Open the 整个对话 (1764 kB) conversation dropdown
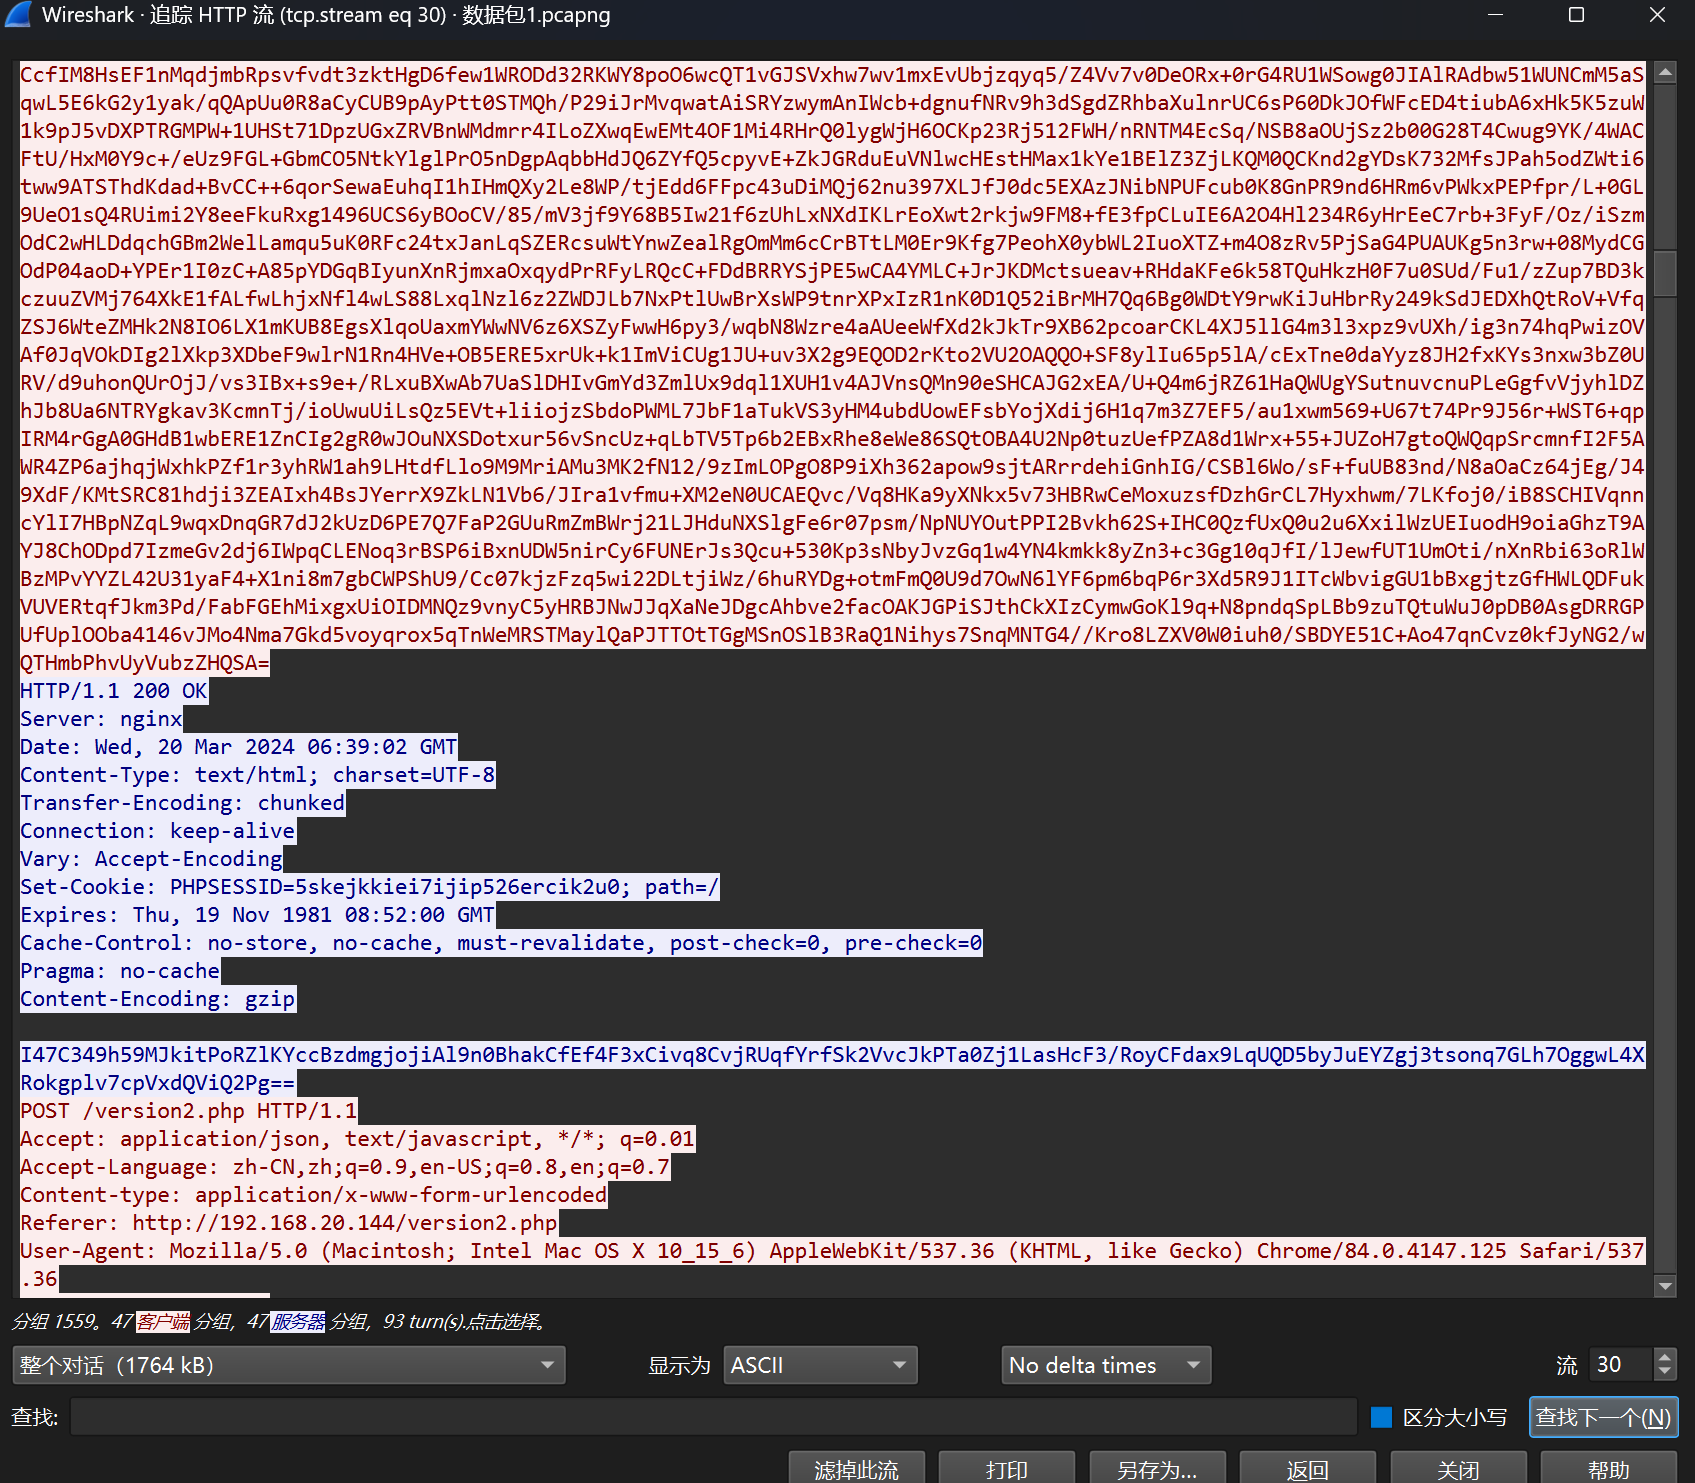Image resolution: width=1695 pixels, height=1483 pixels. point(288,1365)
